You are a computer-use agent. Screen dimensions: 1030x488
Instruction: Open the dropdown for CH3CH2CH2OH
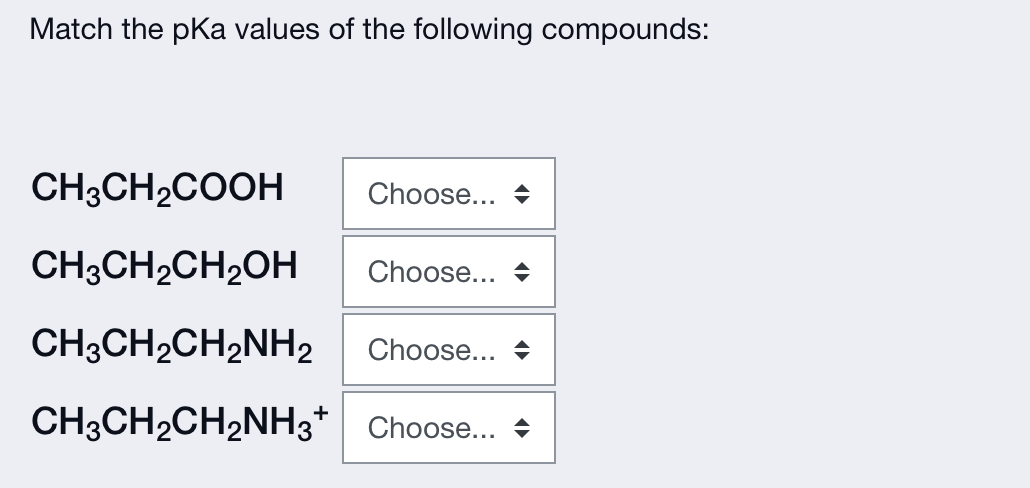(448, 271)
